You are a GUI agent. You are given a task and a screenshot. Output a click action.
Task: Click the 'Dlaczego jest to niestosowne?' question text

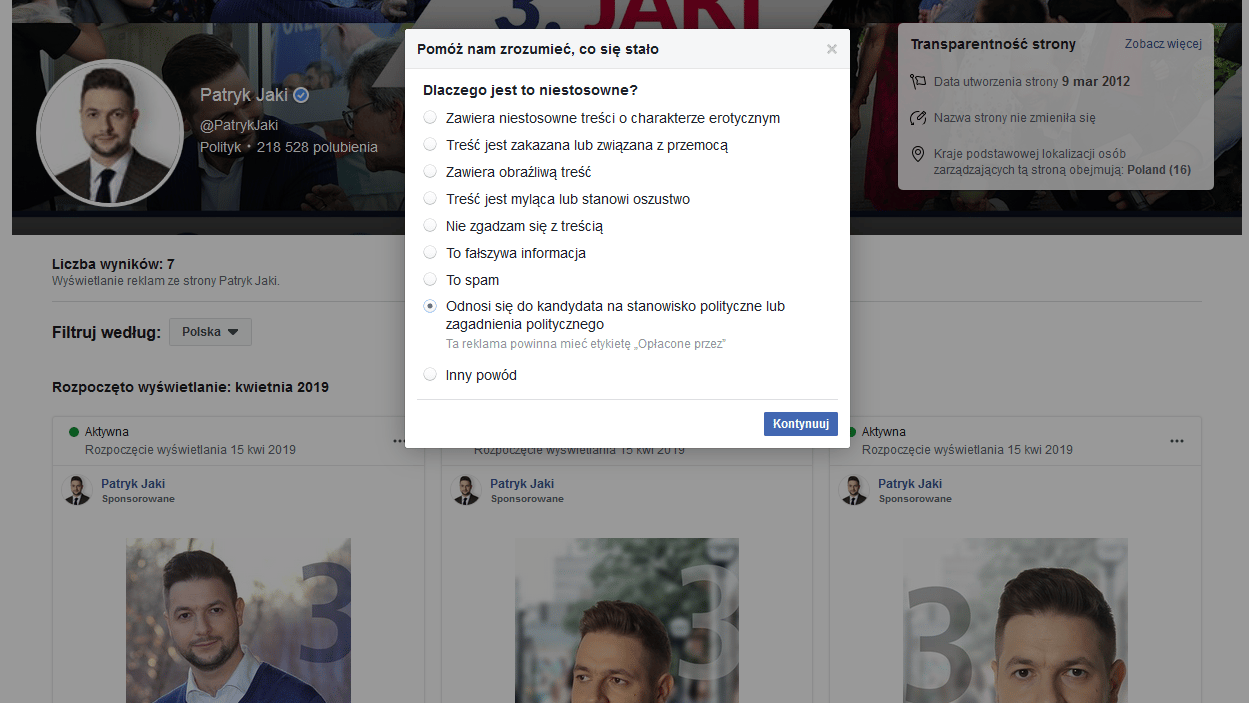530,90
